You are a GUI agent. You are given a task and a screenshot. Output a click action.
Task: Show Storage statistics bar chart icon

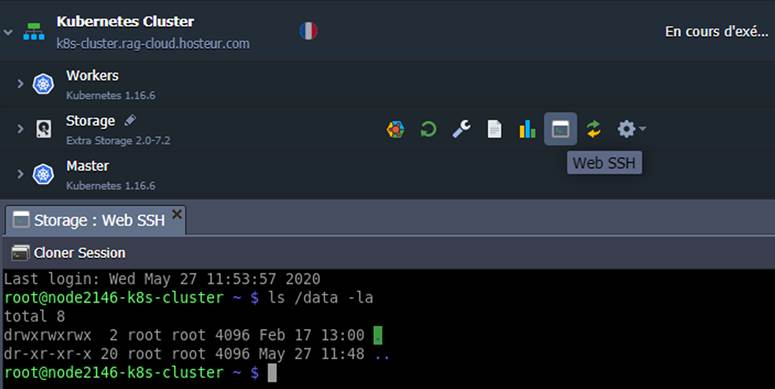[x=527, y=130]
